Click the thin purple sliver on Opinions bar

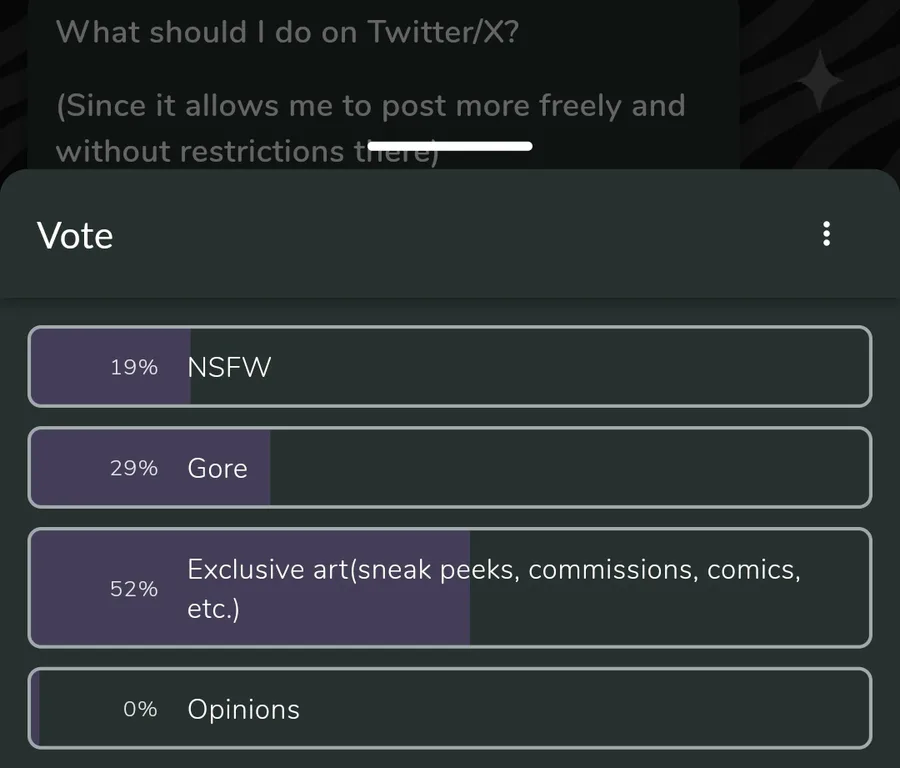coord(35,709)
